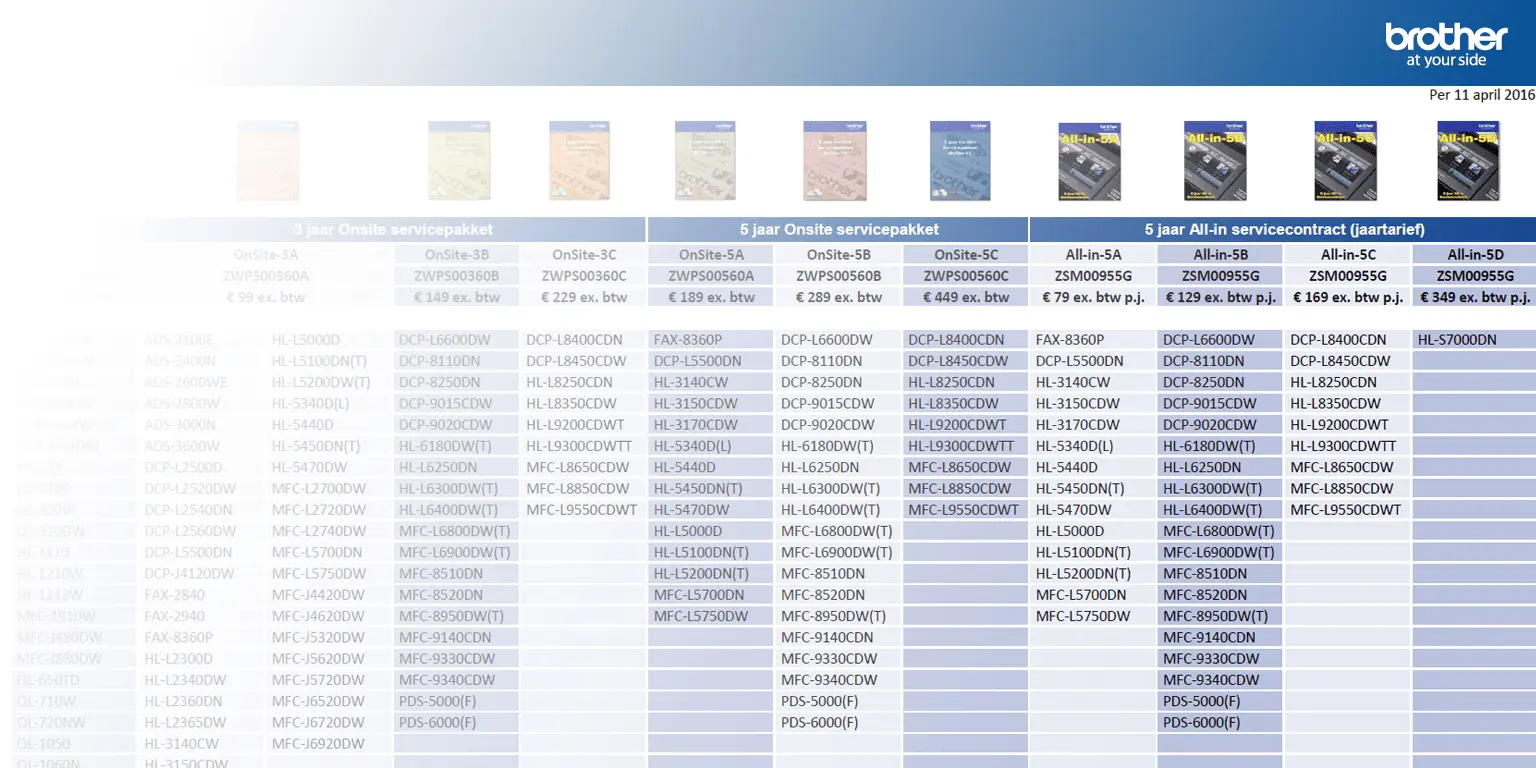Screen dimensions: 1536x768
Task: Select HL-3140CW in the OnSite-5A column
Action: click(x=692, y=382)
